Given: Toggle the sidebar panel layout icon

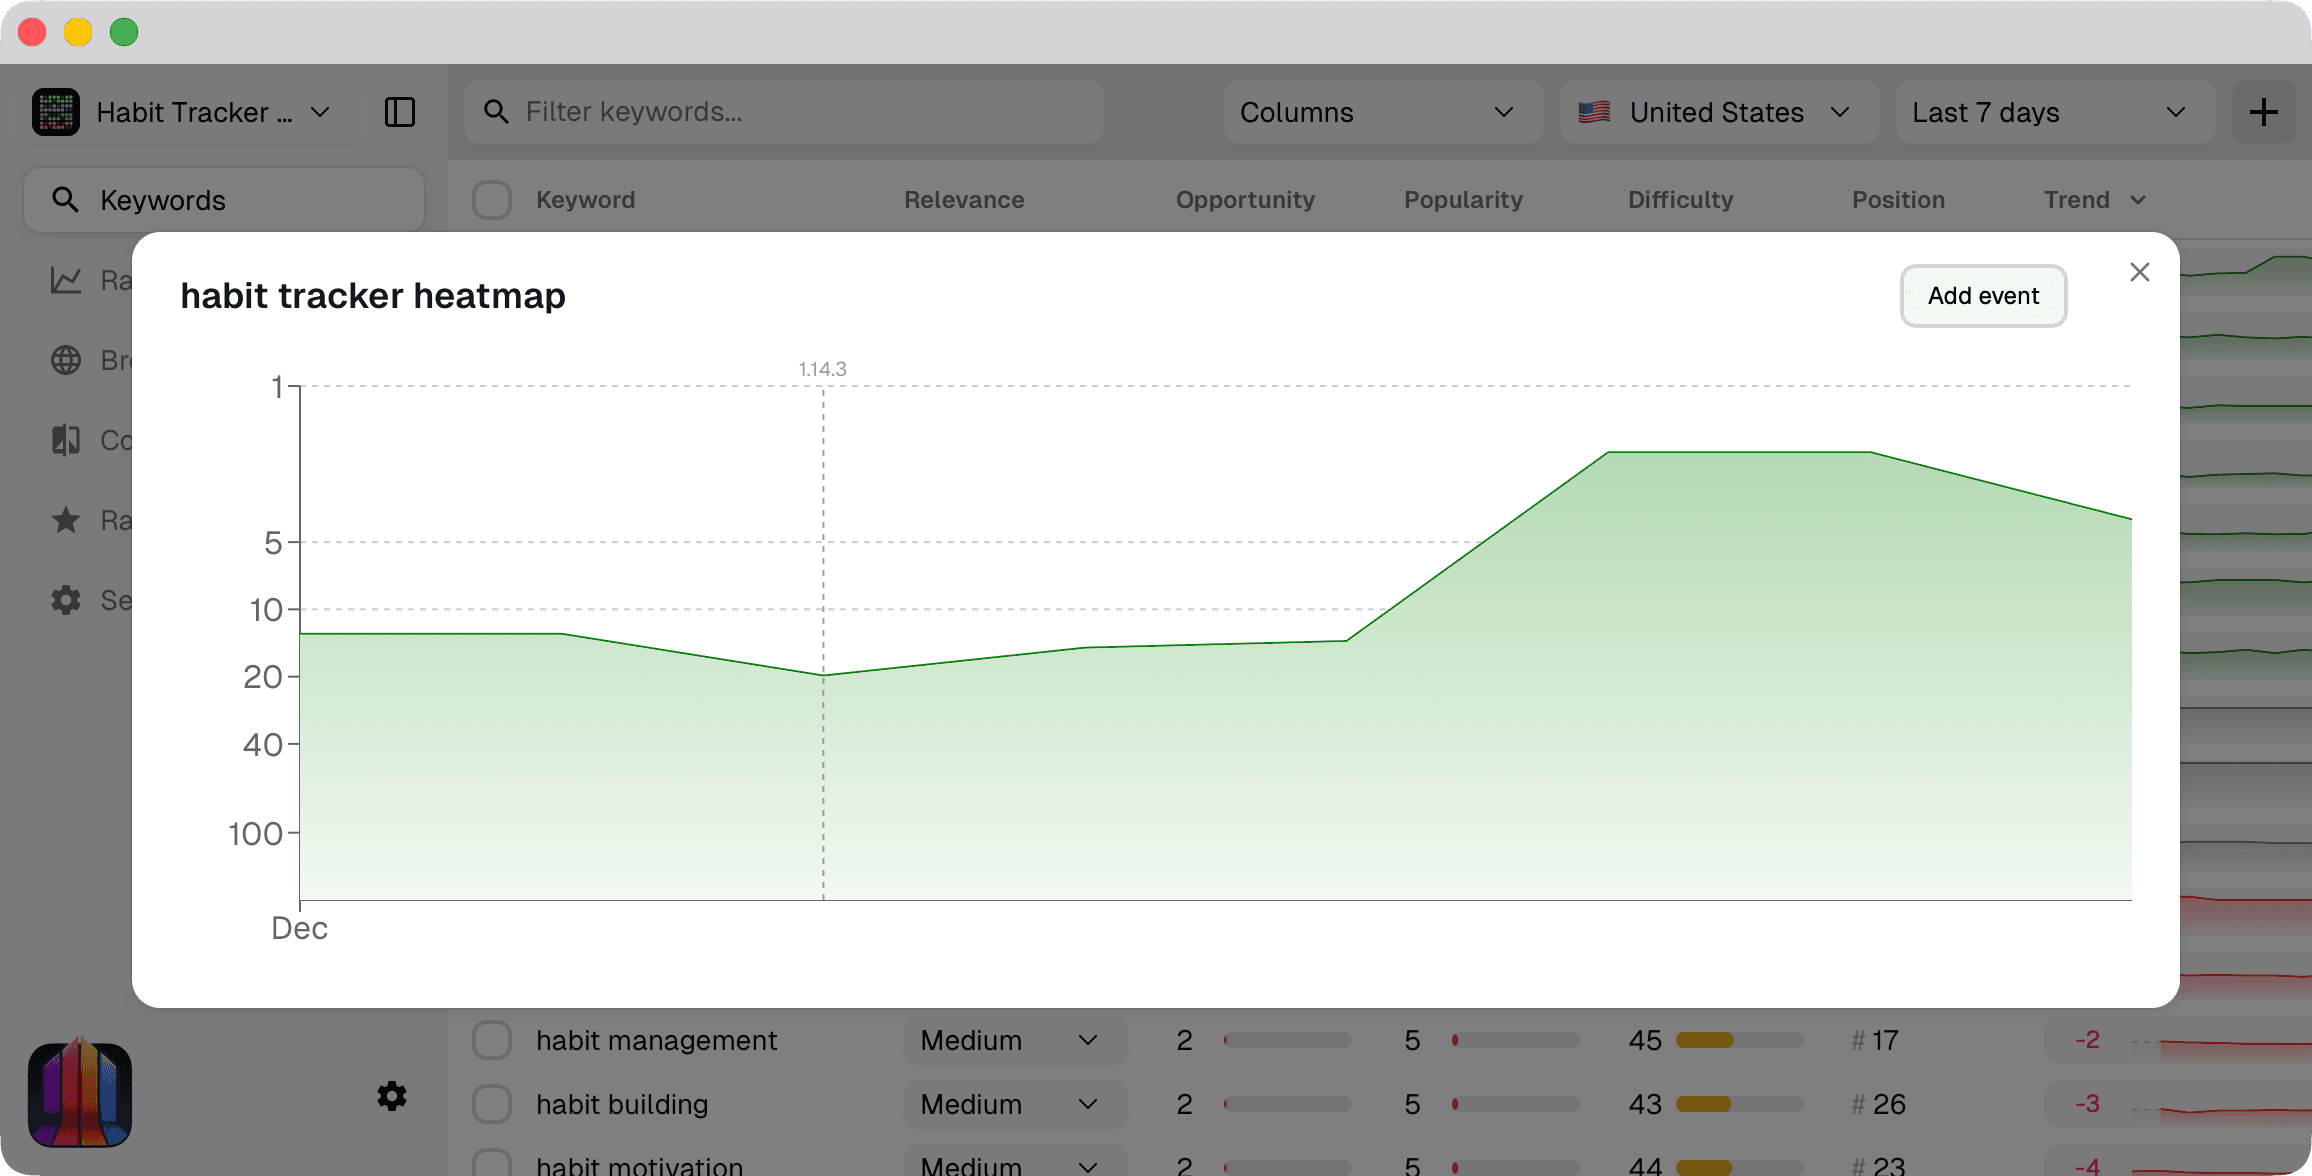Looking at the screenshot, I should [402, 112].
